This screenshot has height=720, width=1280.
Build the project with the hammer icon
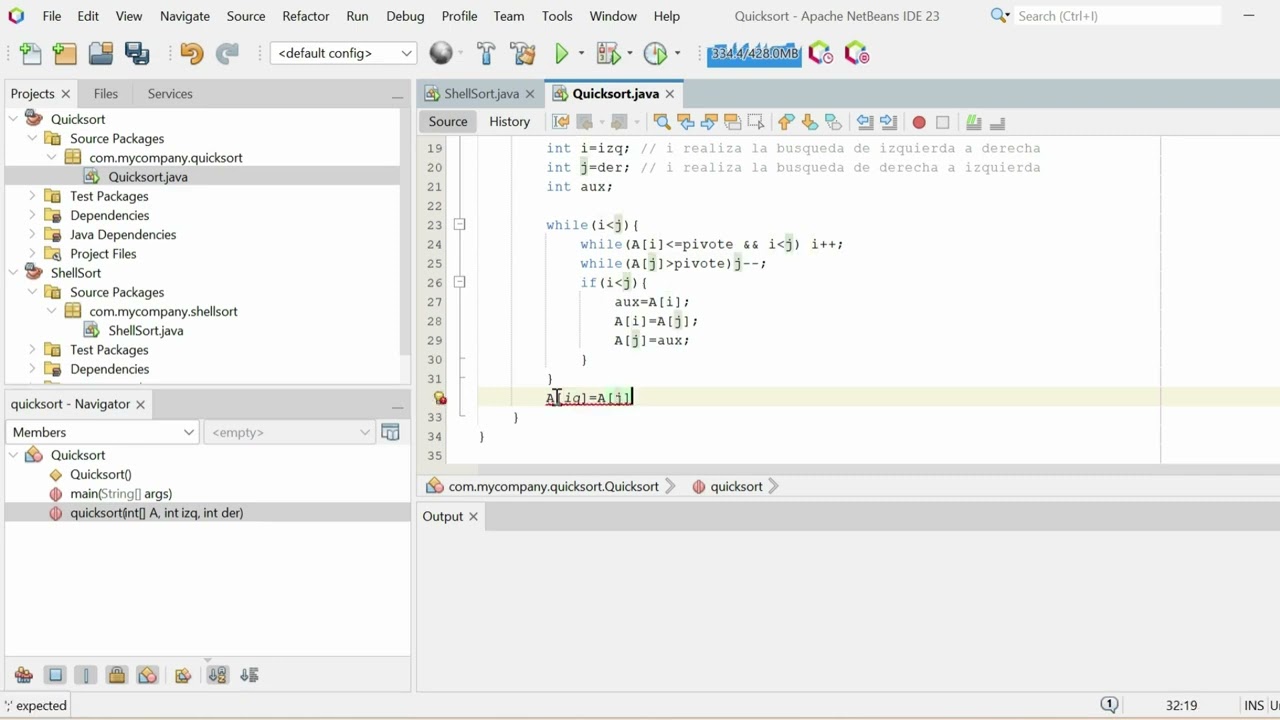pos(486,54)
